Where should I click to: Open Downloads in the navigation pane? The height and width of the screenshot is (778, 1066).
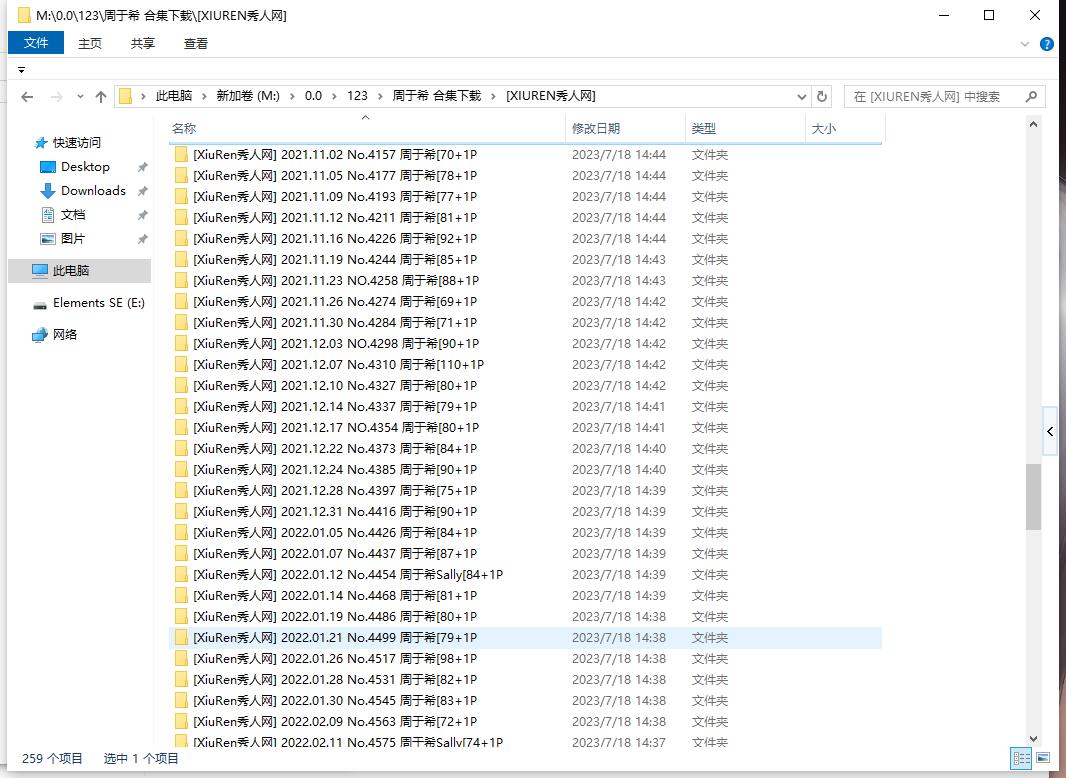coord(93,190)
